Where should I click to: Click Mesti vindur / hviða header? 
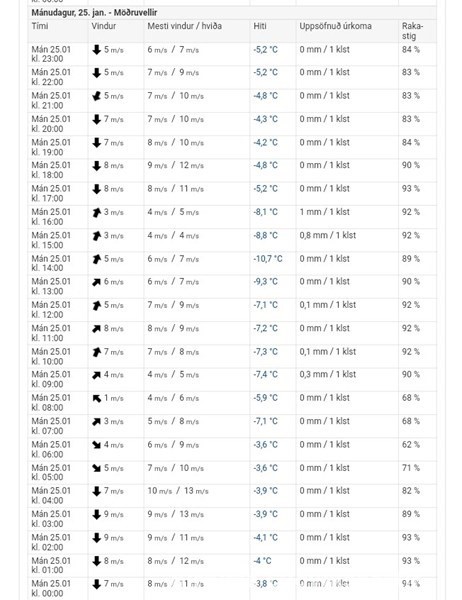[x=184, y=26]
